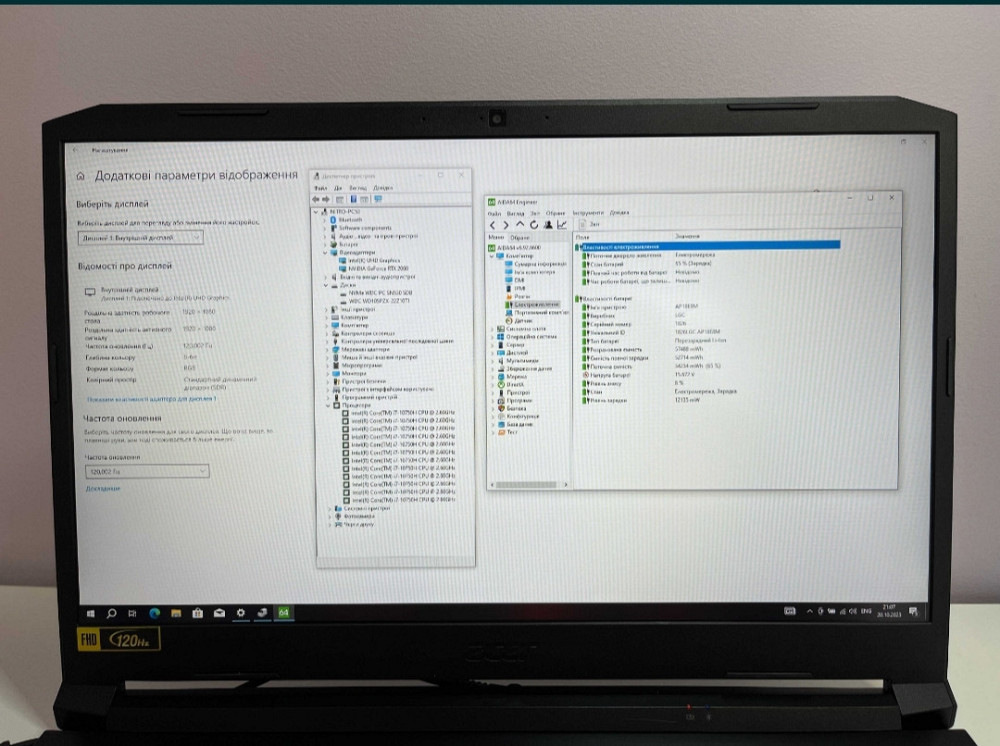The height and width of the screenshot is (746, 1000).
Task: Open the 120,002 Гц refresh rate dropdown
Action: (146, 469)
